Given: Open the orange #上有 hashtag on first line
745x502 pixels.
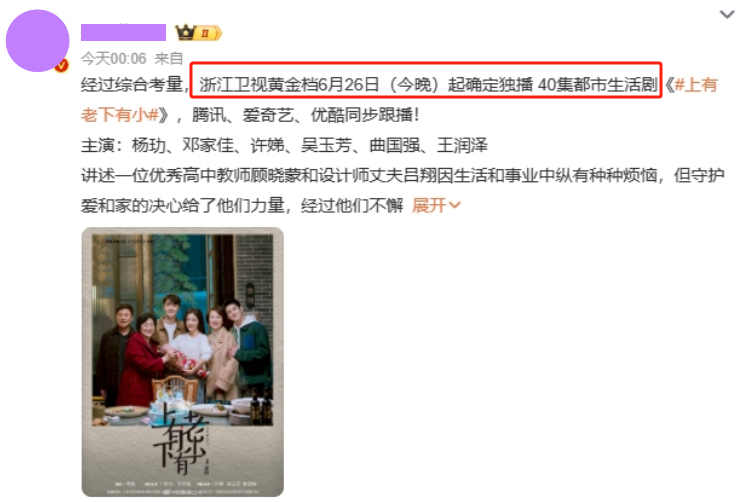Looking at the screenshot, I should (696, 85).
